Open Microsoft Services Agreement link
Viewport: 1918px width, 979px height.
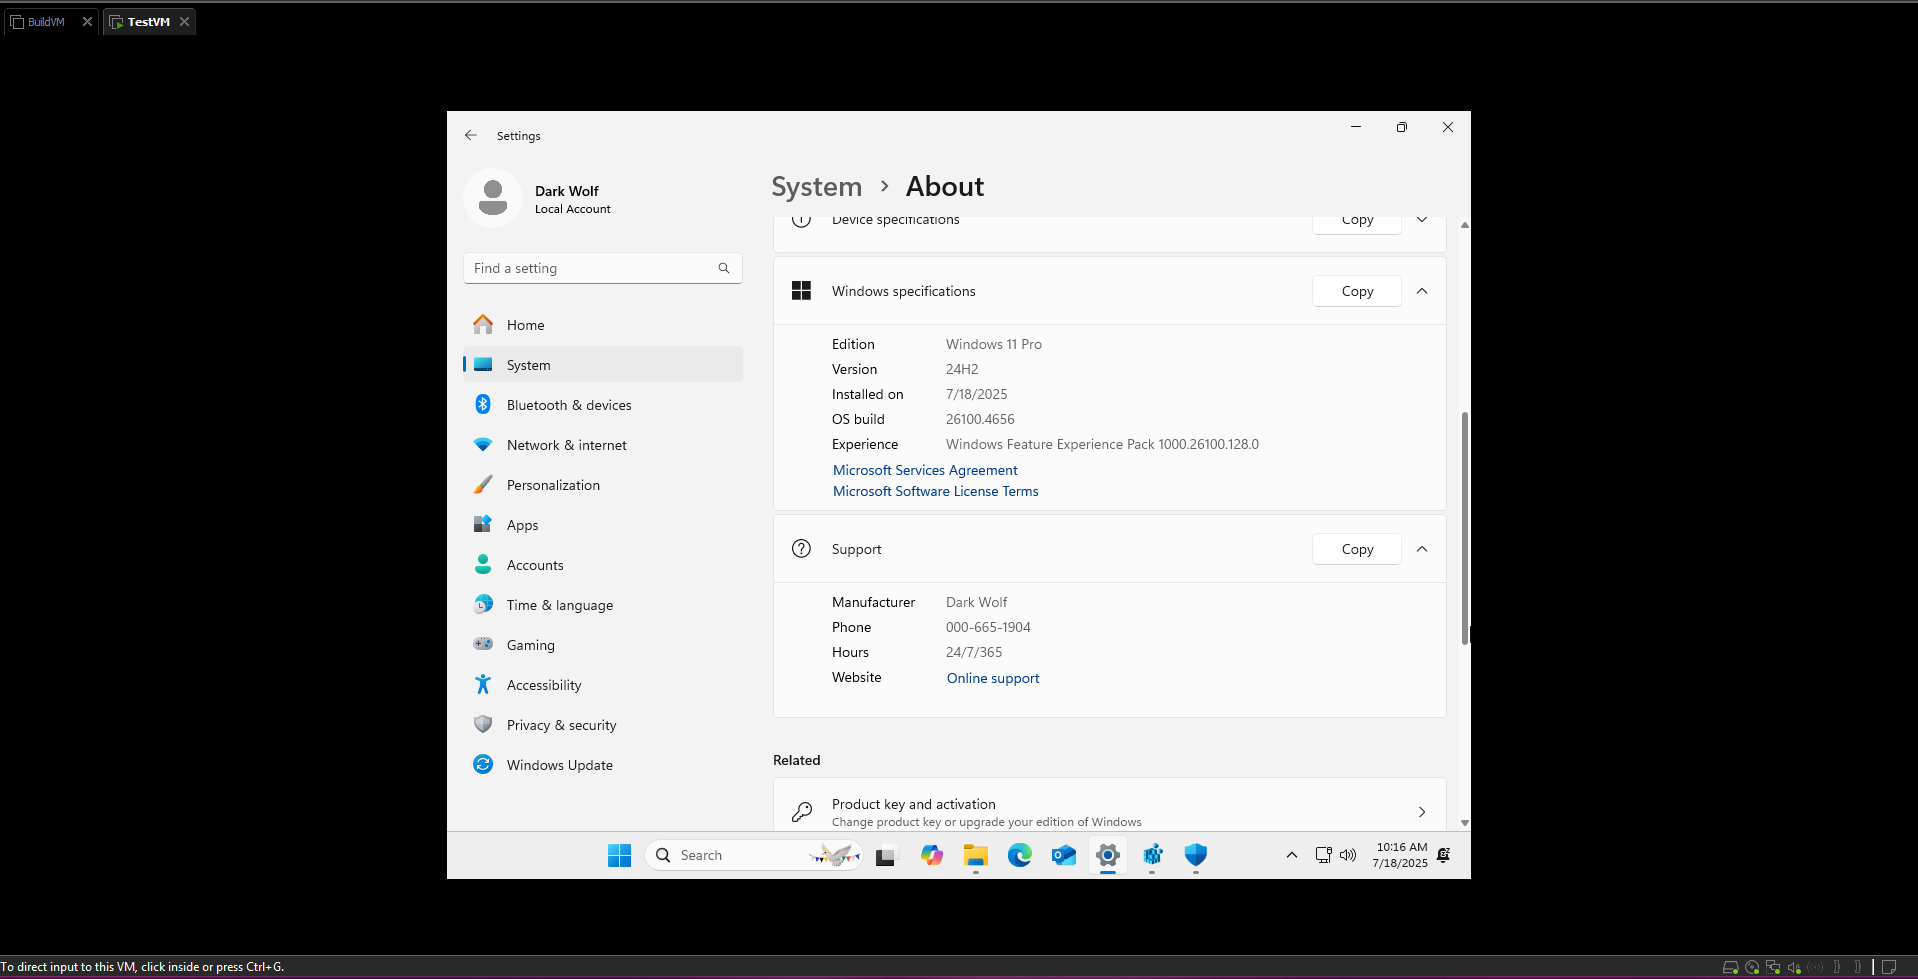click(x=925, y=470)
